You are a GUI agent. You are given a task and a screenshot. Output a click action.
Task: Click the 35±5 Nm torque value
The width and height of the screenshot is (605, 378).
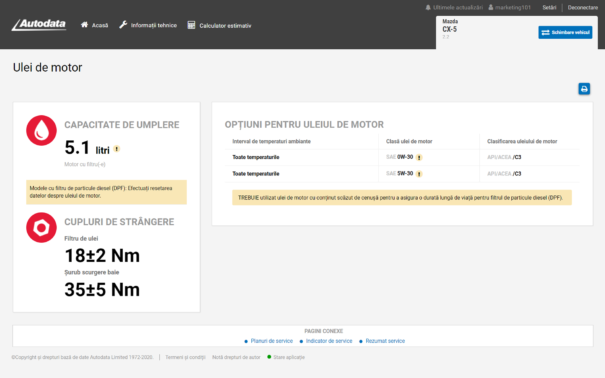pos(102,290)
